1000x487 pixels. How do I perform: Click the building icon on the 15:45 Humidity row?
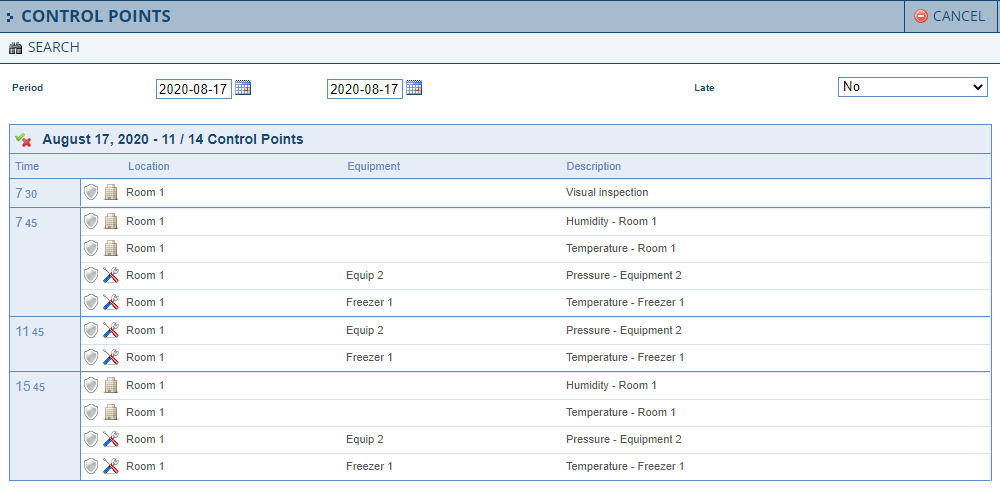pos(111,385)
